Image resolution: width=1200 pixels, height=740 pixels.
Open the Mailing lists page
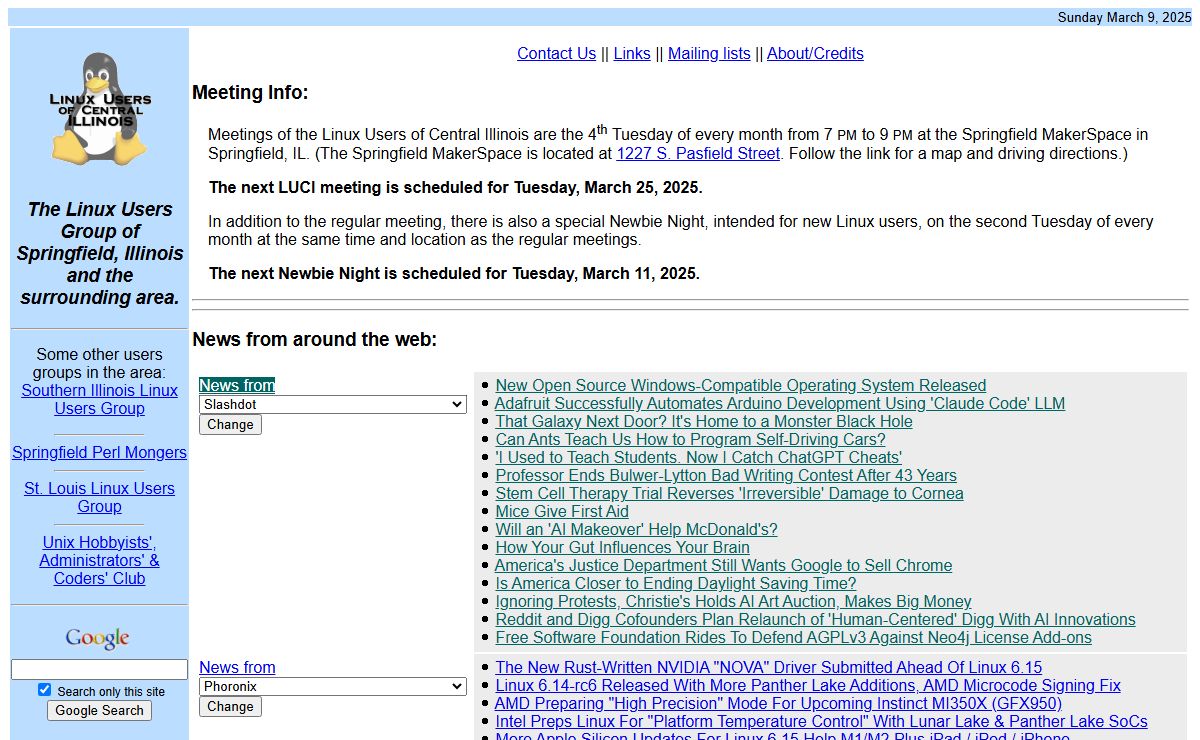pos(709,54)
